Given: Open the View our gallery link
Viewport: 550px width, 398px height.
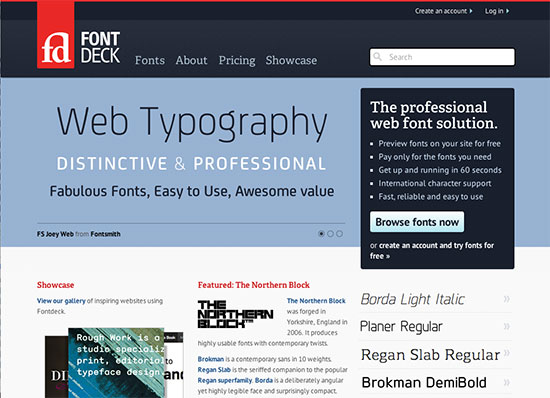Looking at the screenshot, I should [61, 301].
